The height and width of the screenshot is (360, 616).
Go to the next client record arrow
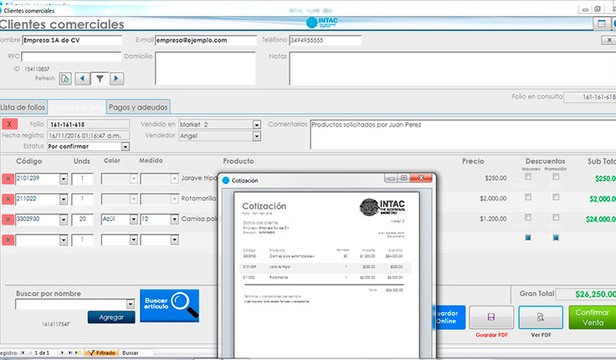[x=116, y=79]
